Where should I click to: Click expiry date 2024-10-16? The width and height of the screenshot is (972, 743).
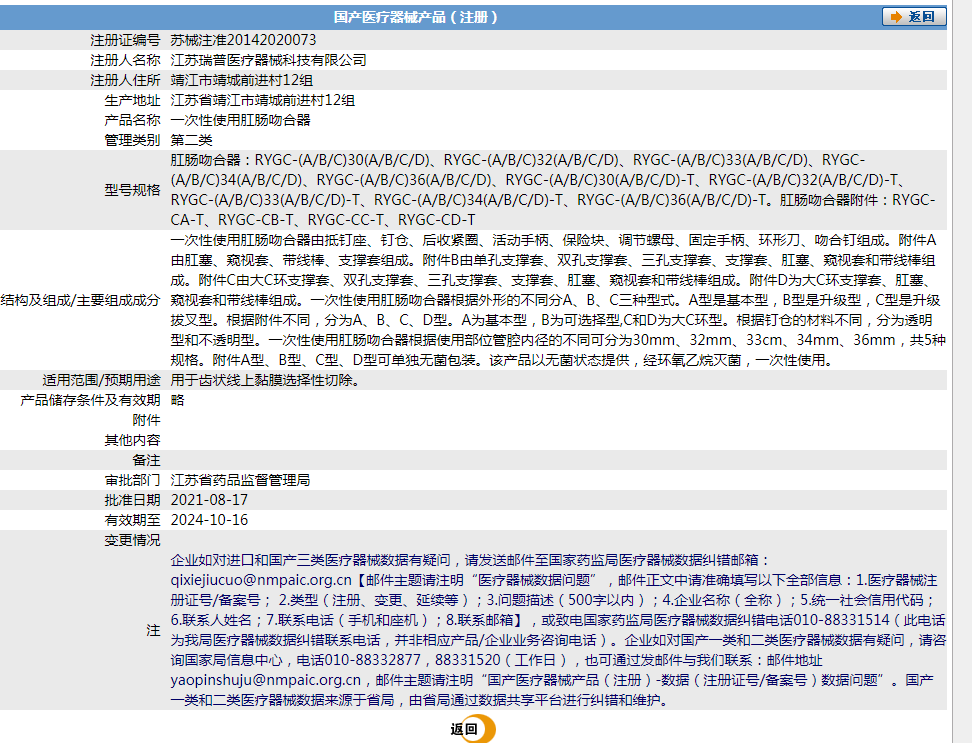(209, 520)
